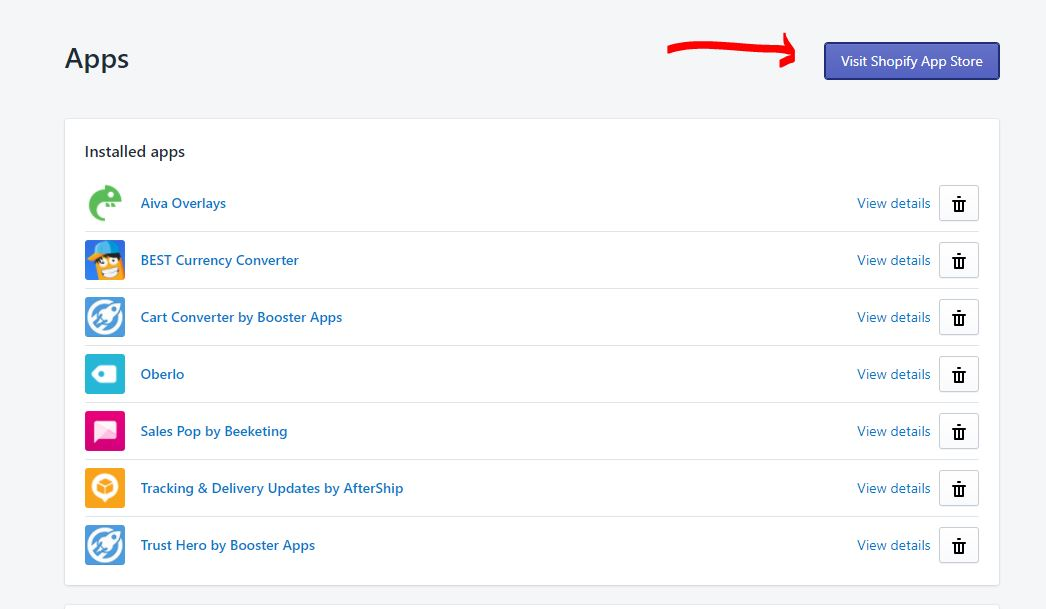1046x609 pixels.
Task: View details for Oberlo
Action: (x=893, y=374)
